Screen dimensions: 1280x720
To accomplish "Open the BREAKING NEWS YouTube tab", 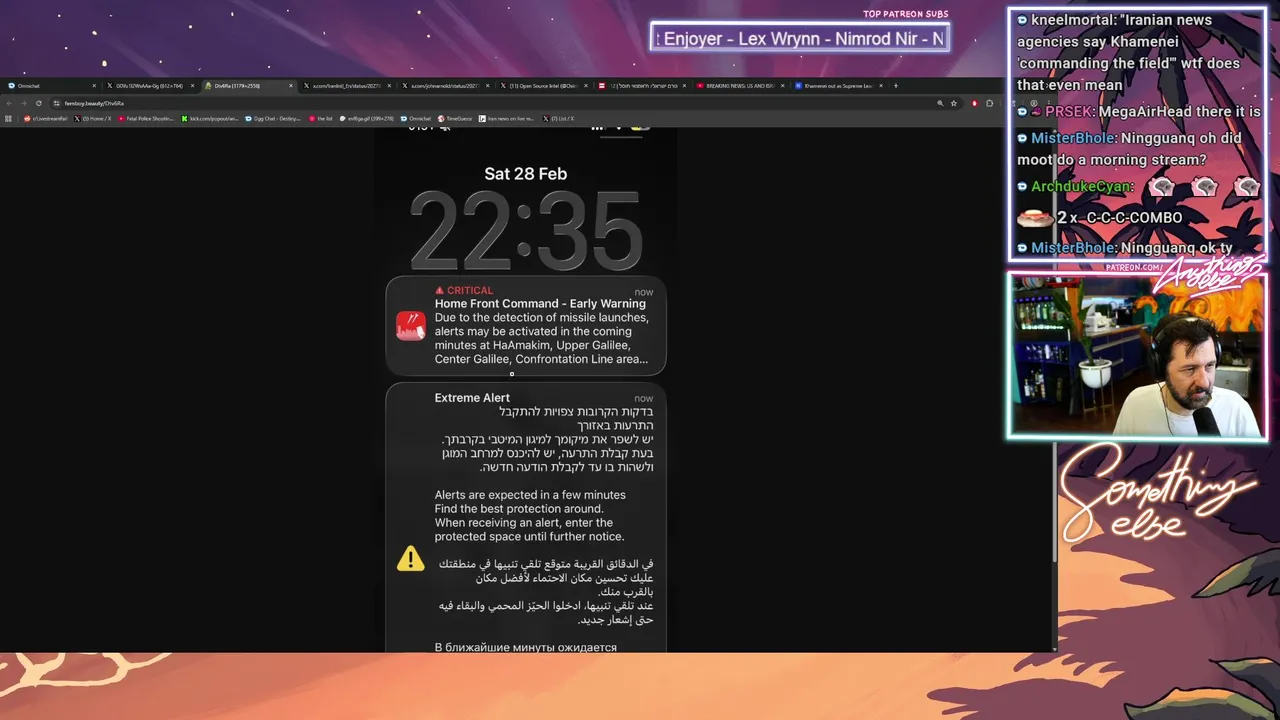I will 742,86.
